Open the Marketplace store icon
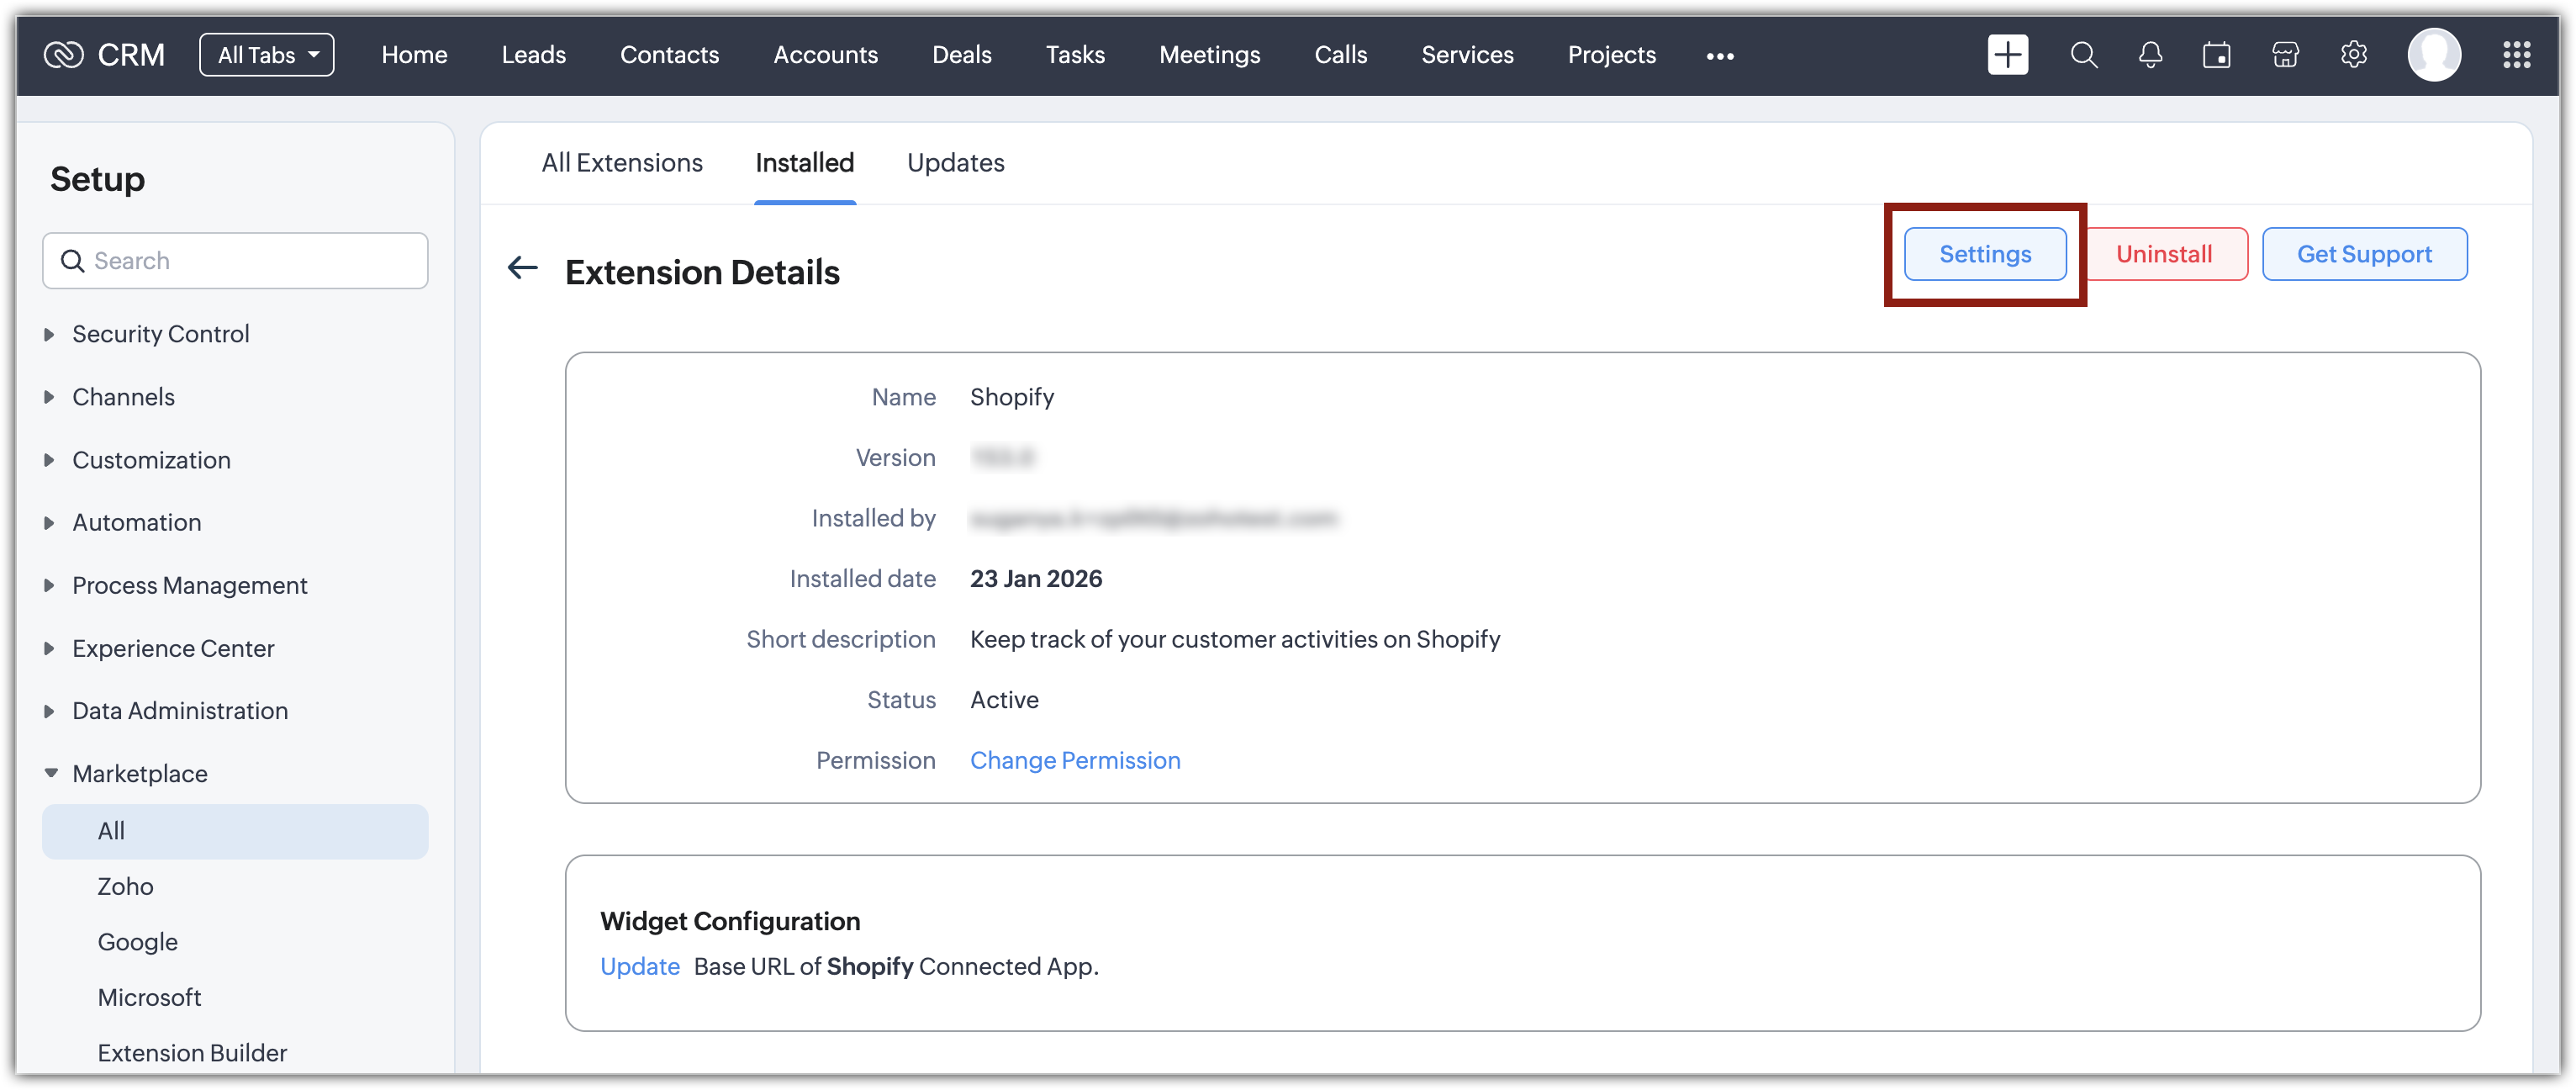2576x1090 pixels. tap(2285, 55)
